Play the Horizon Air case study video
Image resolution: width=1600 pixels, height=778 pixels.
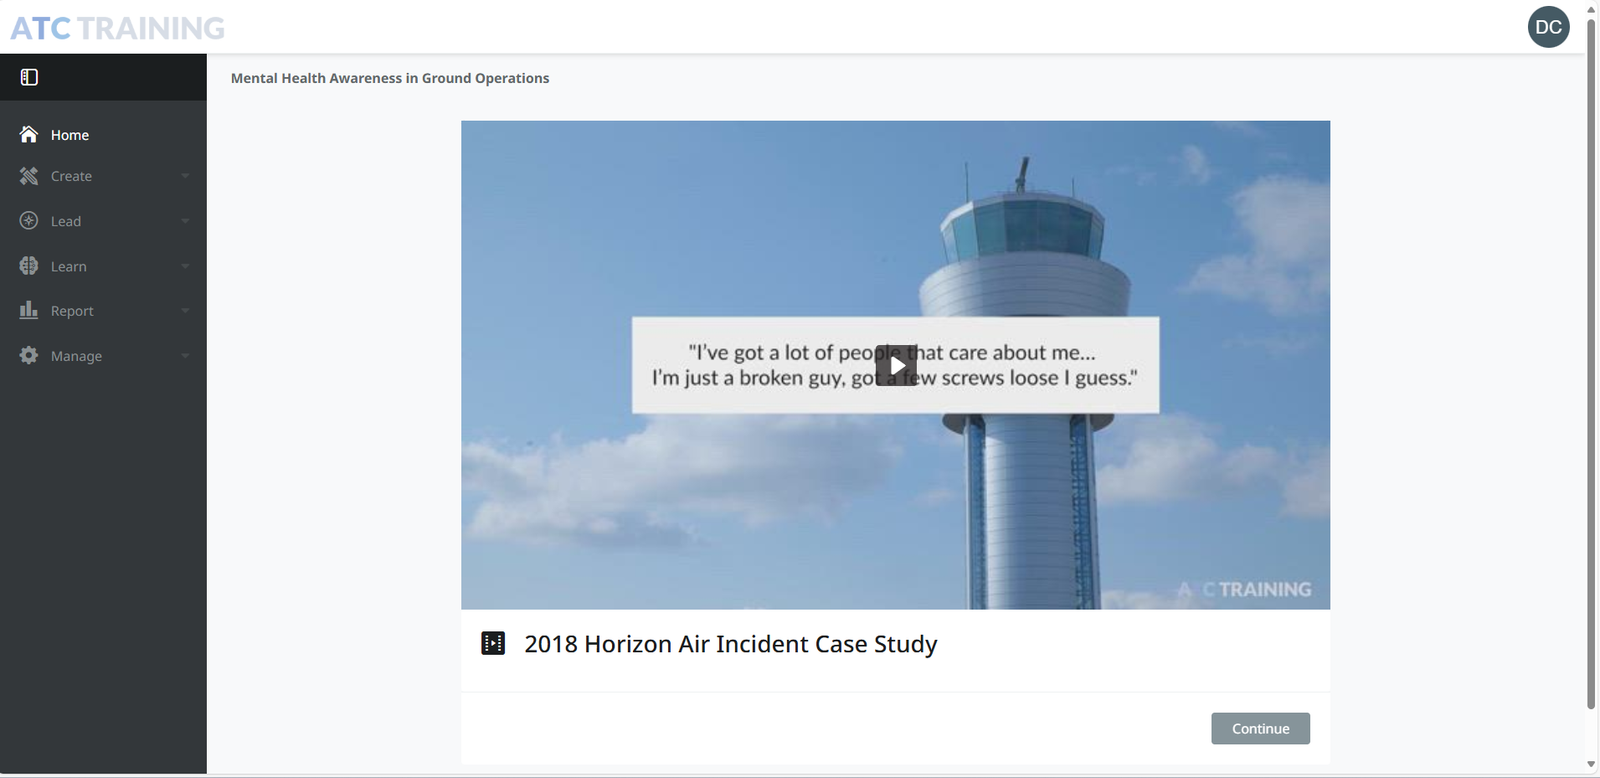[896, 365]
